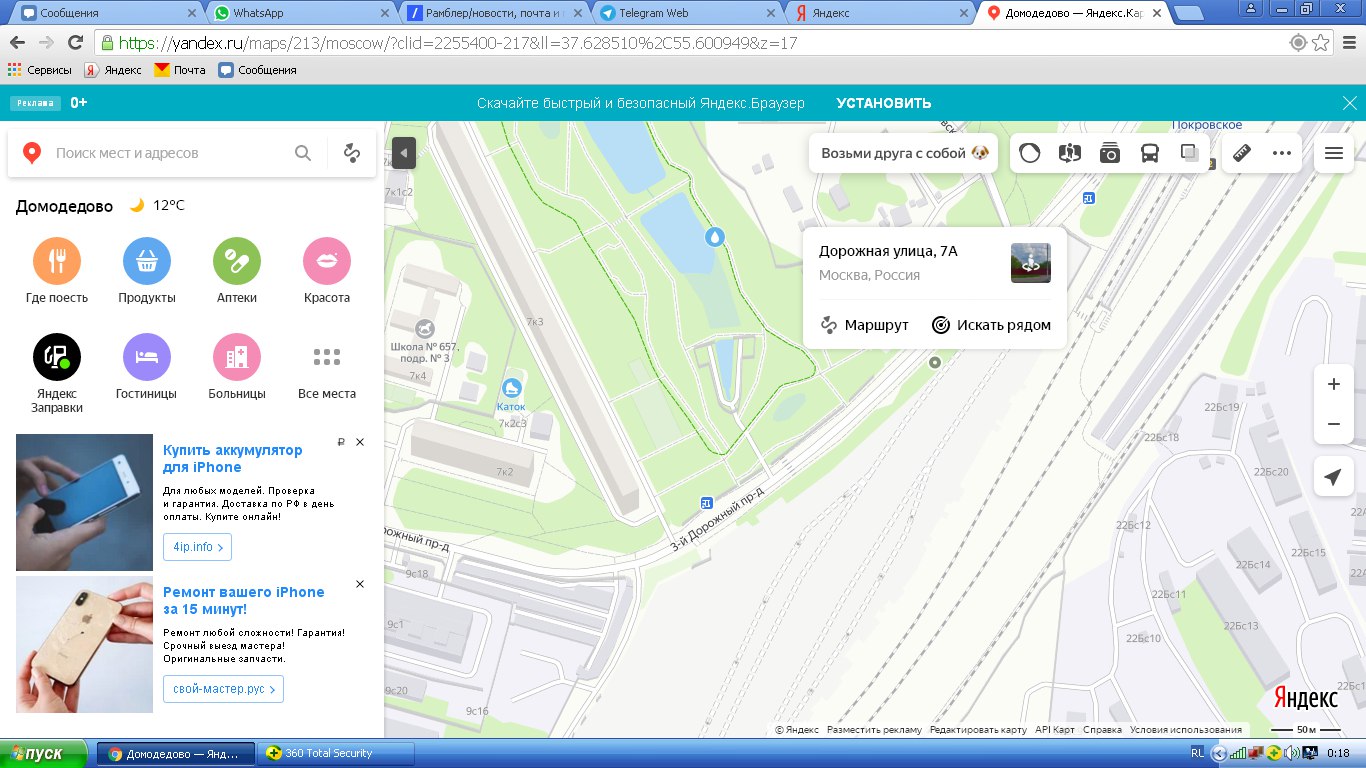This screenshot has width=1366, height=768.
Task: Click the selected point marker on map
Action: point(935,362)
